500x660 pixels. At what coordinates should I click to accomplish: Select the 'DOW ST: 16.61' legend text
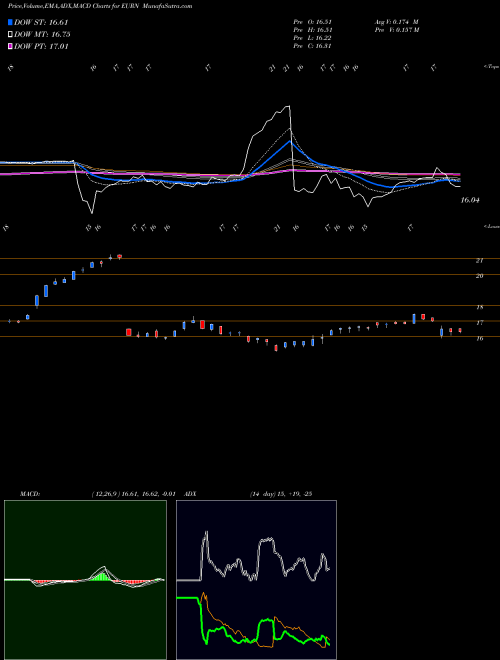tap(41, 22)
